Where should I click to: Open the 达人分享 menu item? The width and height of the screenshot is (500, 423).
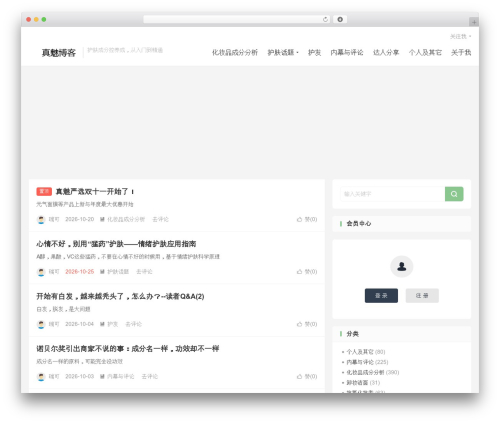click(x=386, y=52)
